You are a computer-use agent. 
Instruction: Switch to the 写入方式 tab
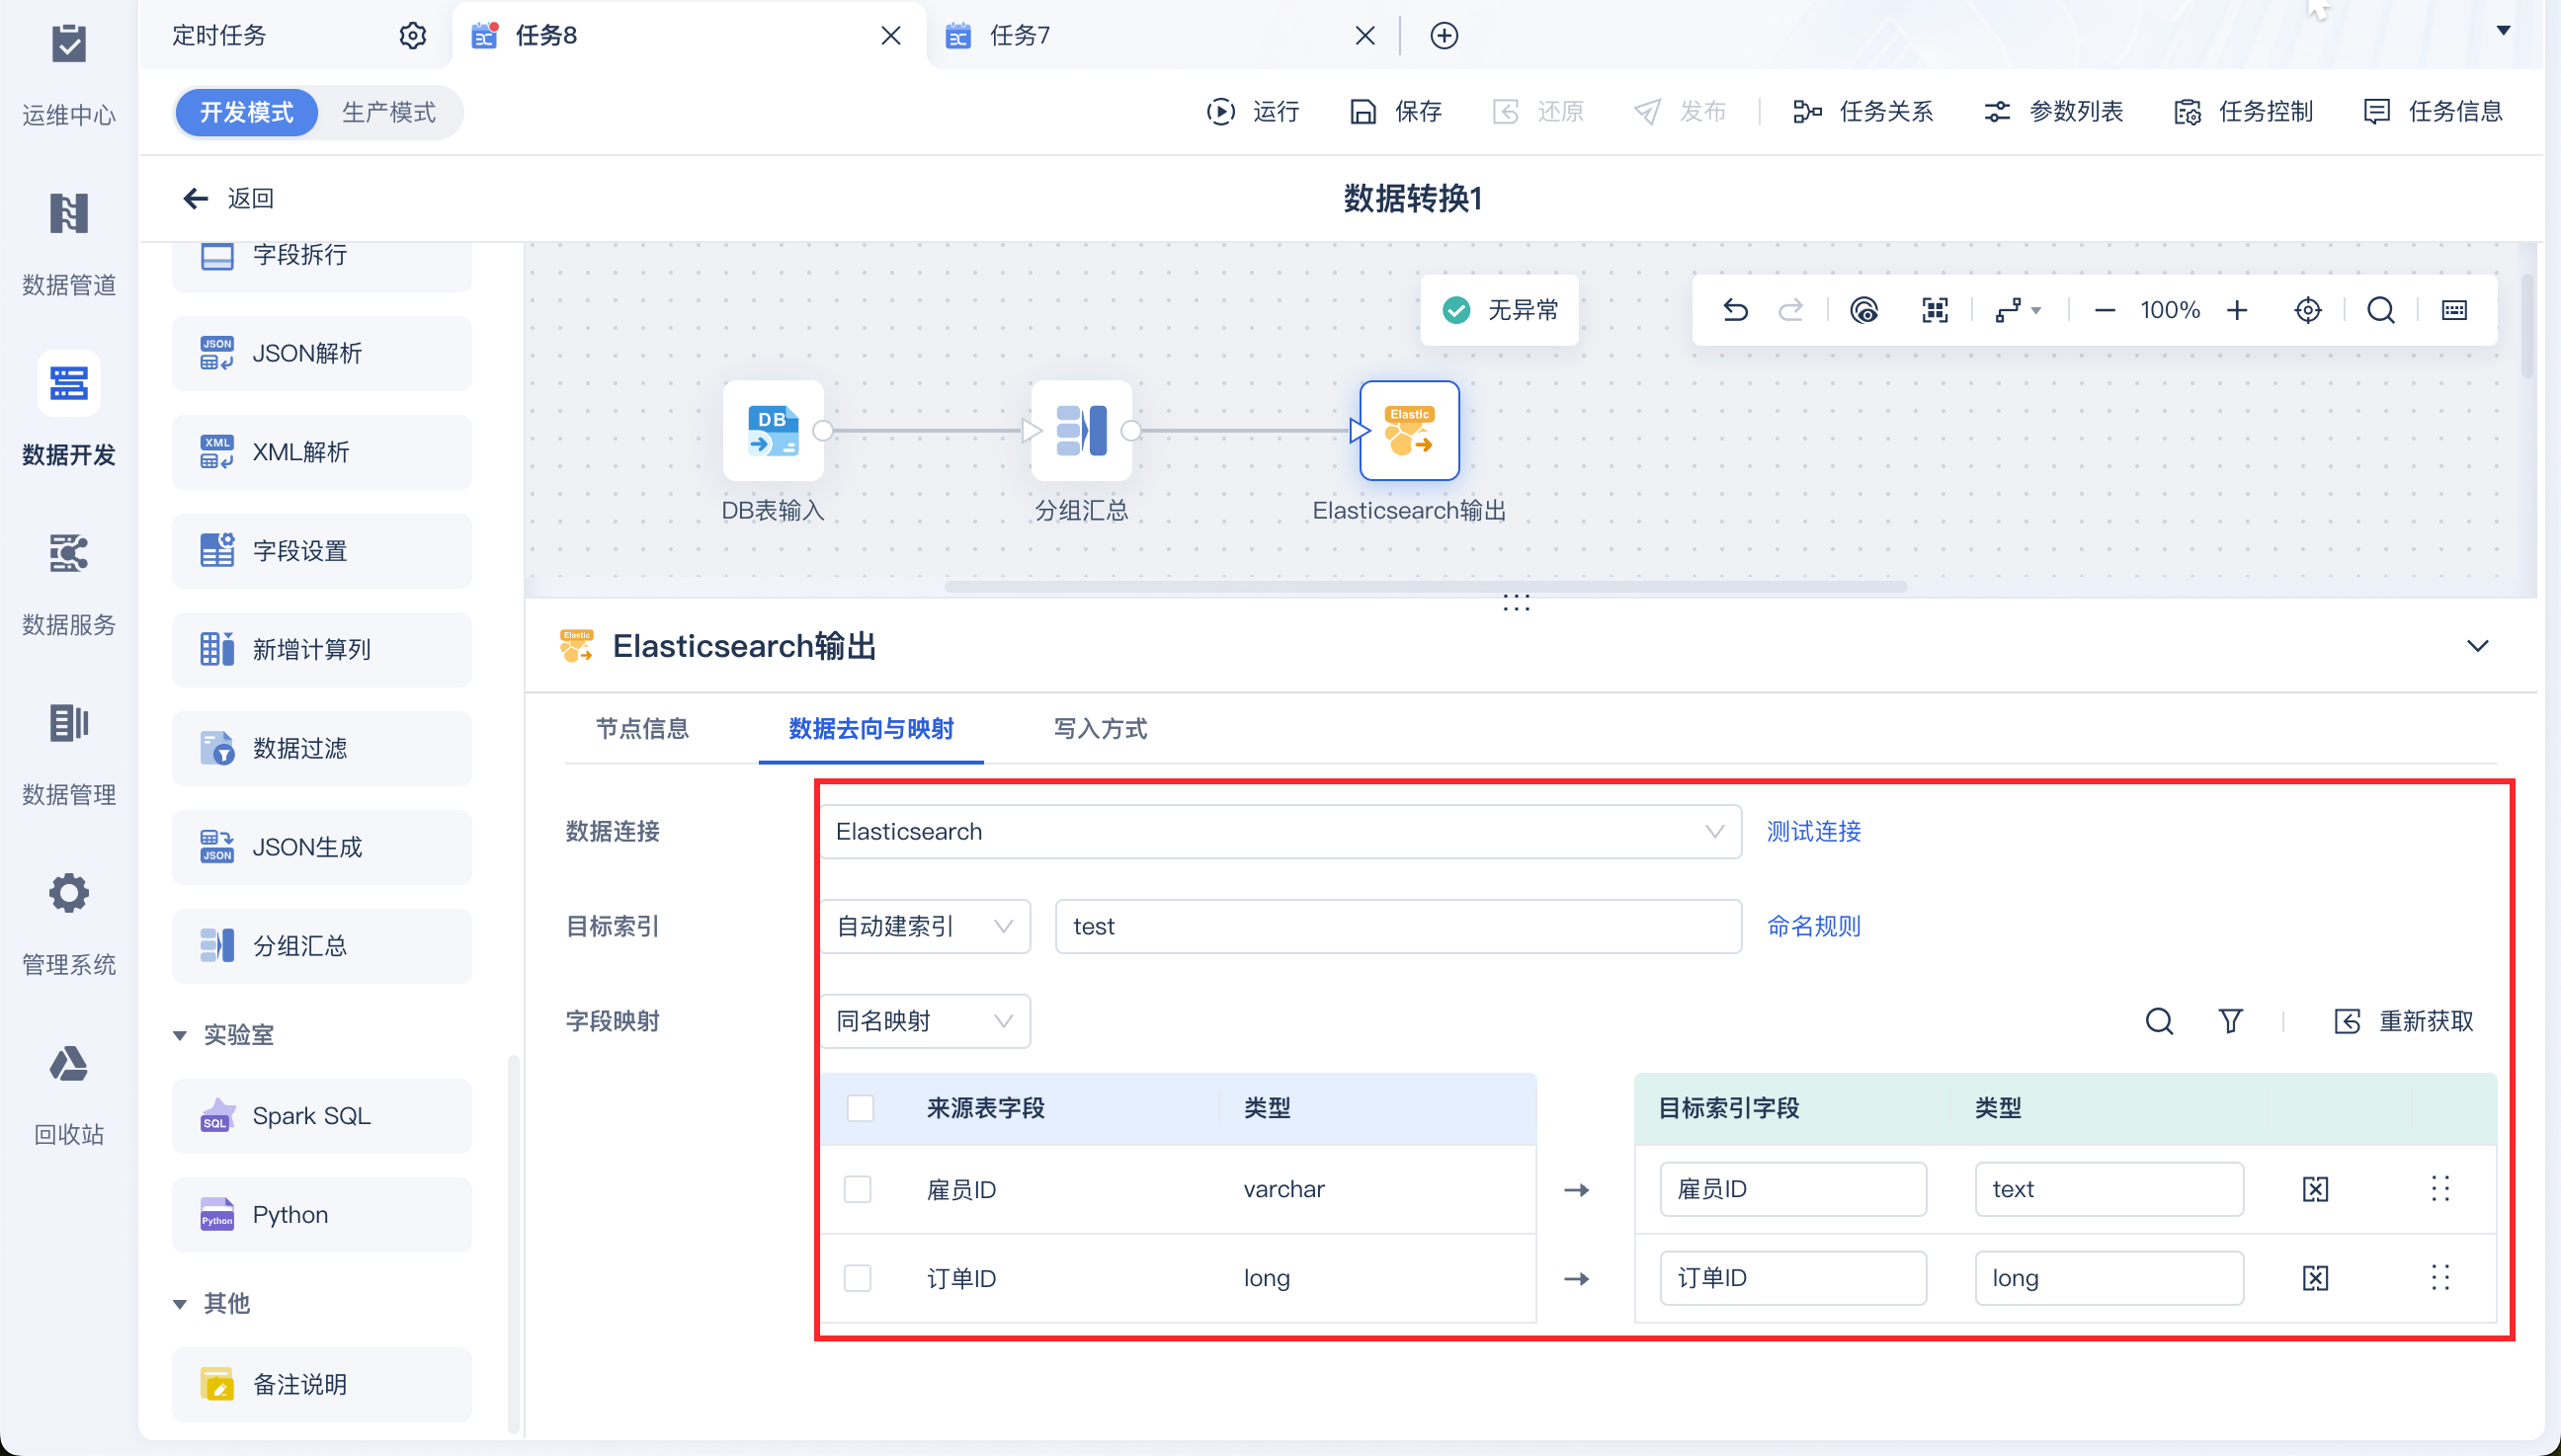(x=1100, y=729)
